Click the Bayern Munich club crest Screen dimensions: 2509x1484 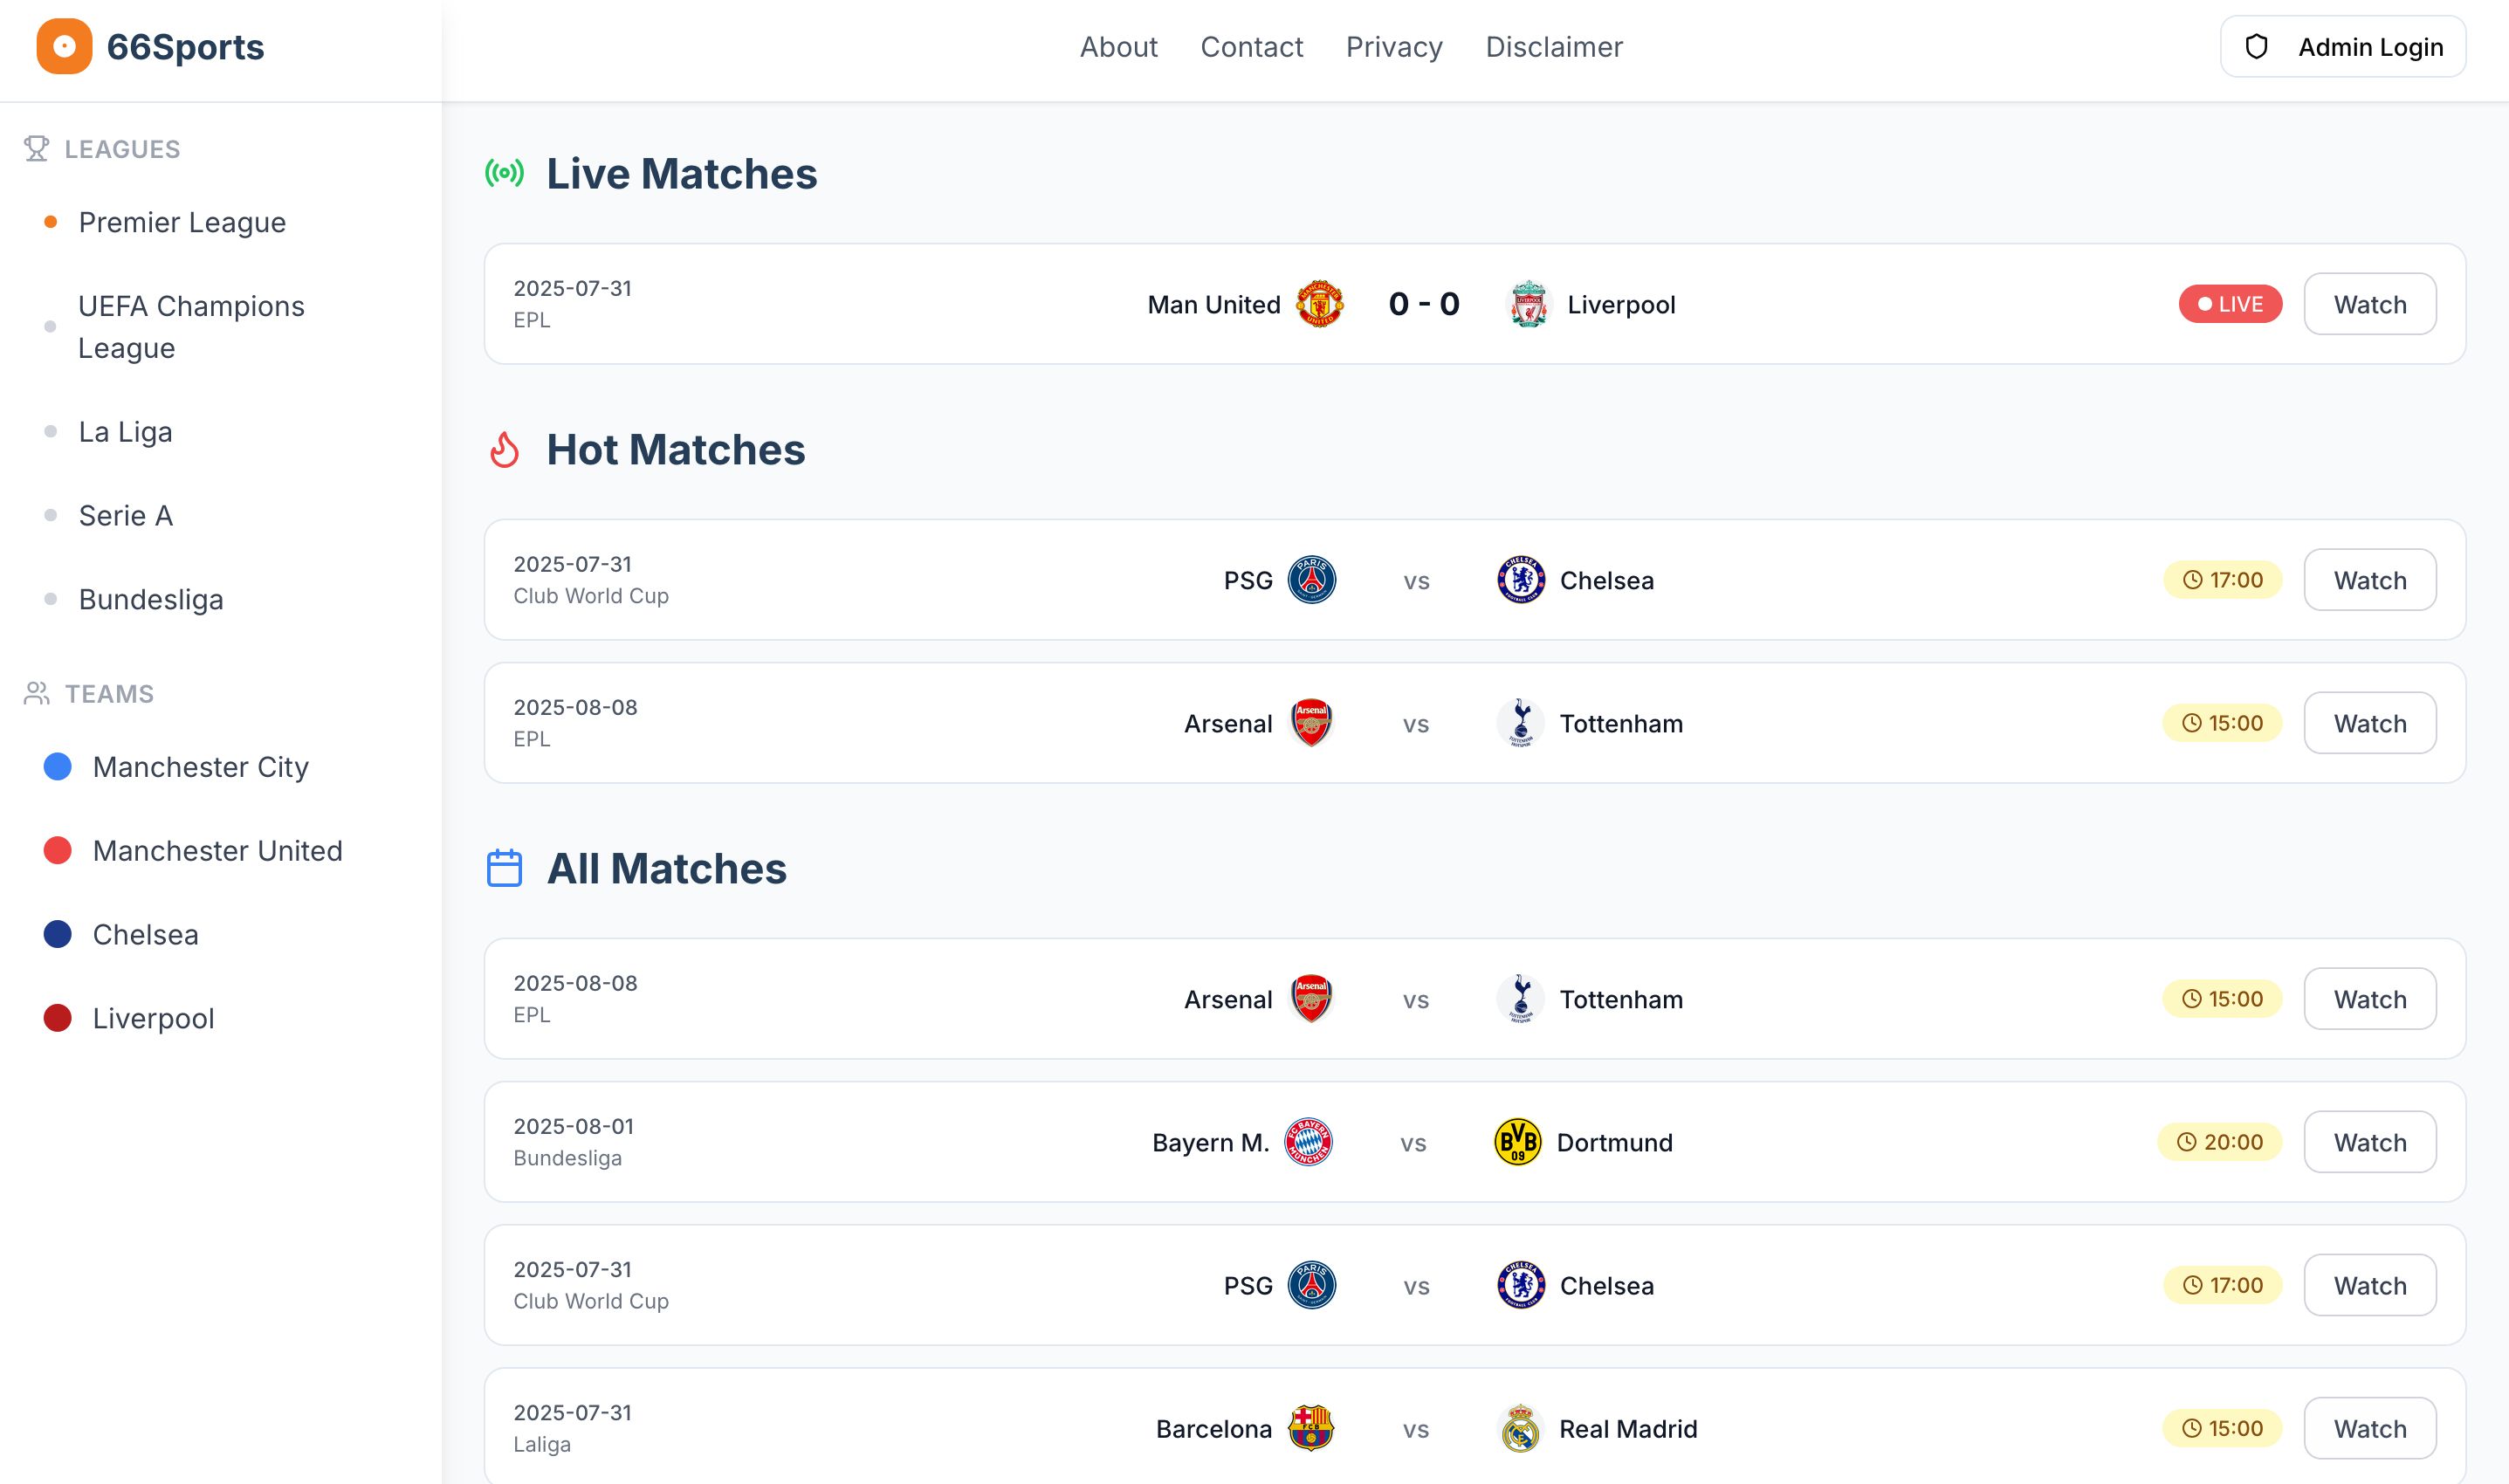(x=1308, y=1142)
